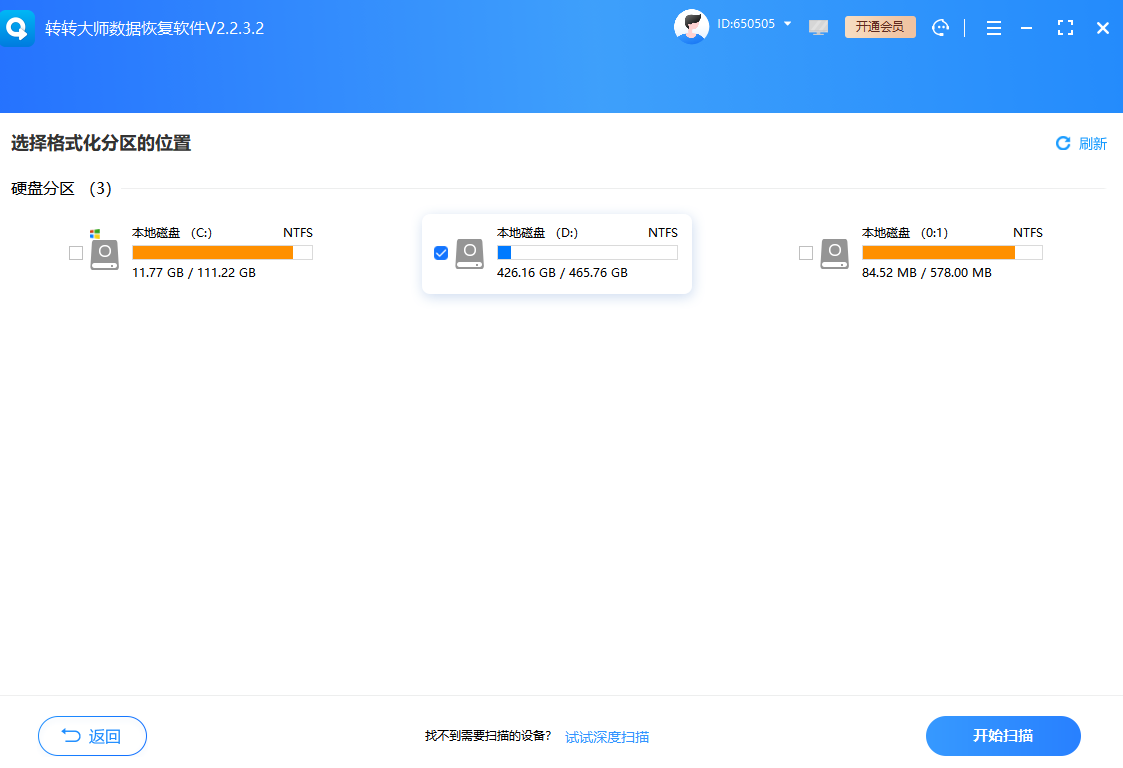Open customer service support icon
This screenshot has width=1123, height=768.
(x=940, y=28)
